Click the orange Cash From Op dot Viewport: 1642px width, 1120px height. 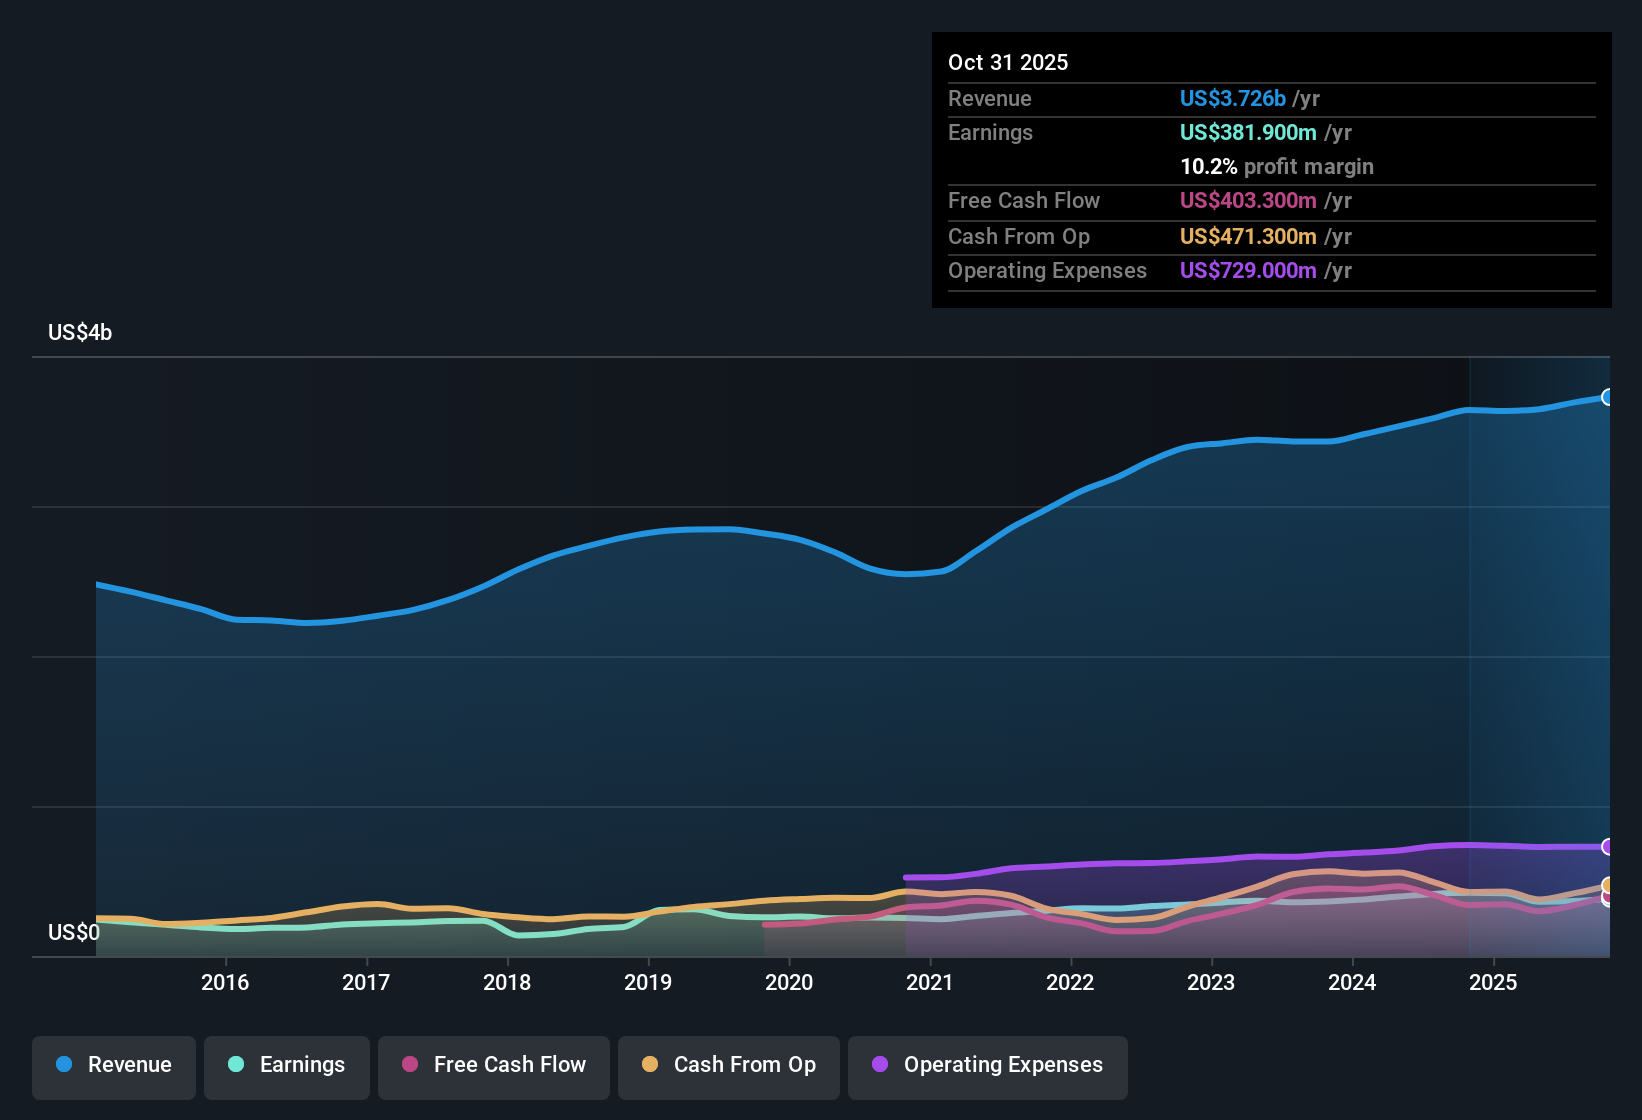(650, 1065)
